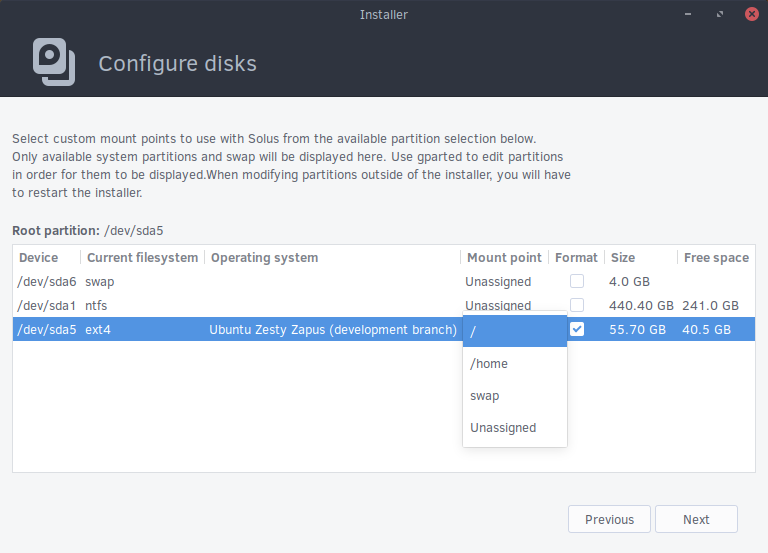Open mount point dropdown for /dev/sda6
Image resolution: width=768 pixels, height=553 pixels.
[x=498, y=282]
